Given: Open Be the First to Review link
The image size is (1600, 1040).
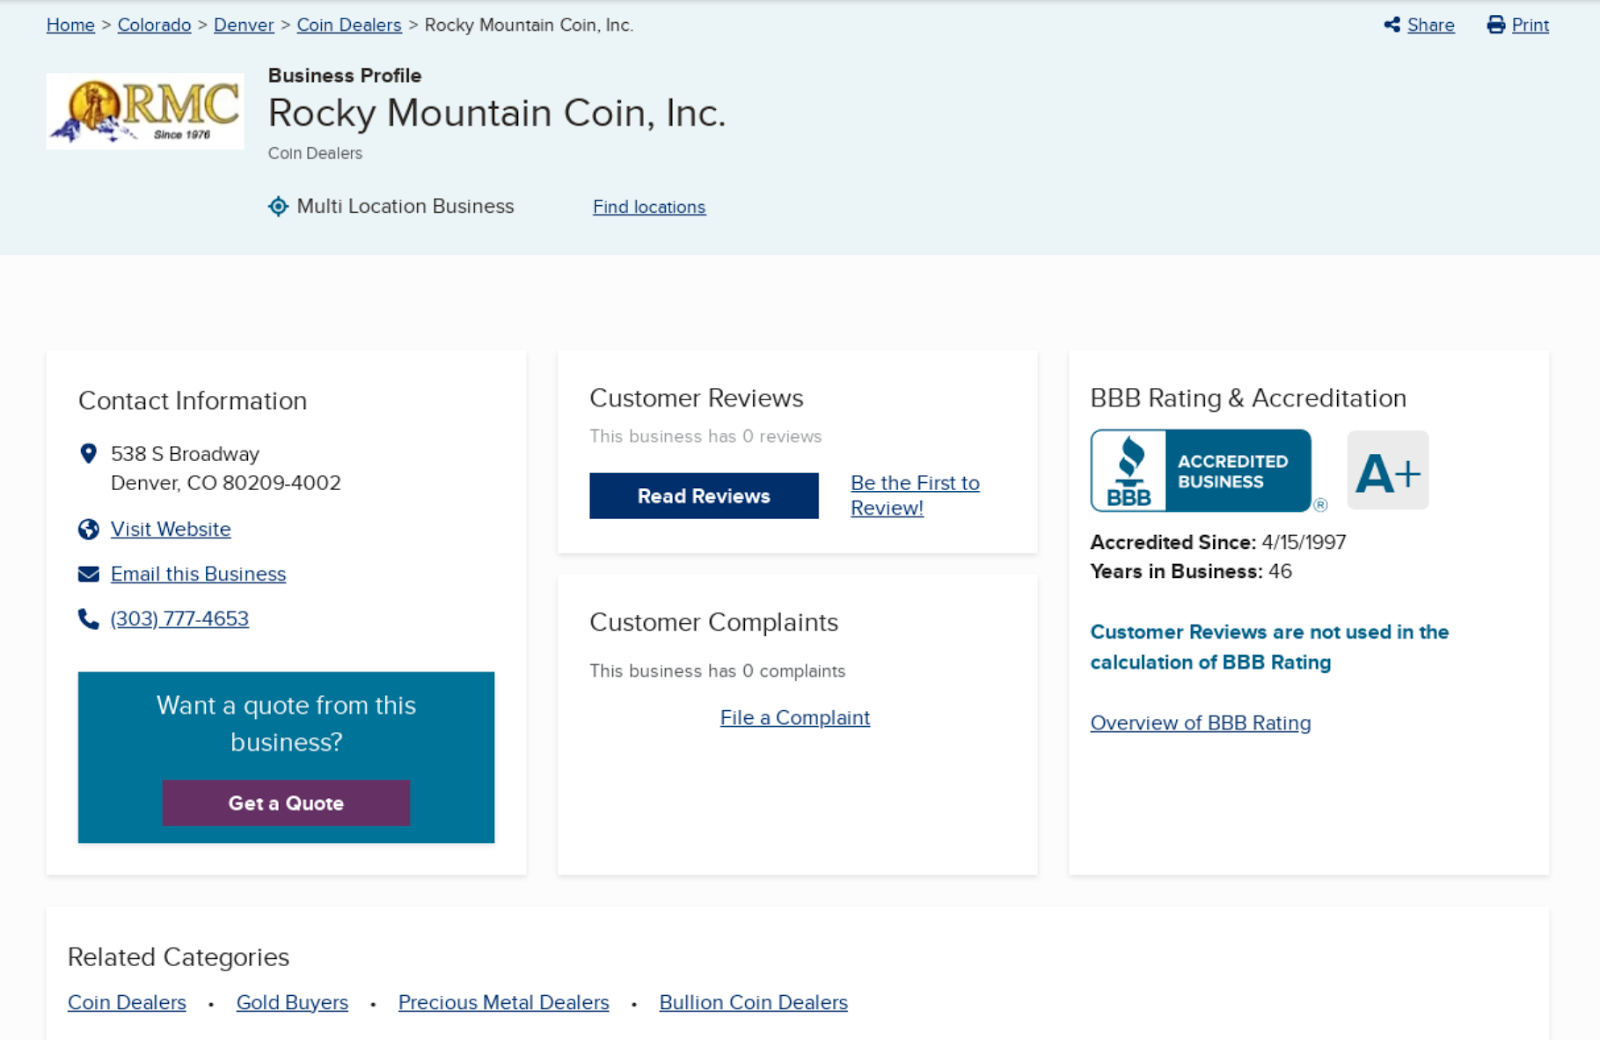Looking at the screenshot, I should 914,495.
